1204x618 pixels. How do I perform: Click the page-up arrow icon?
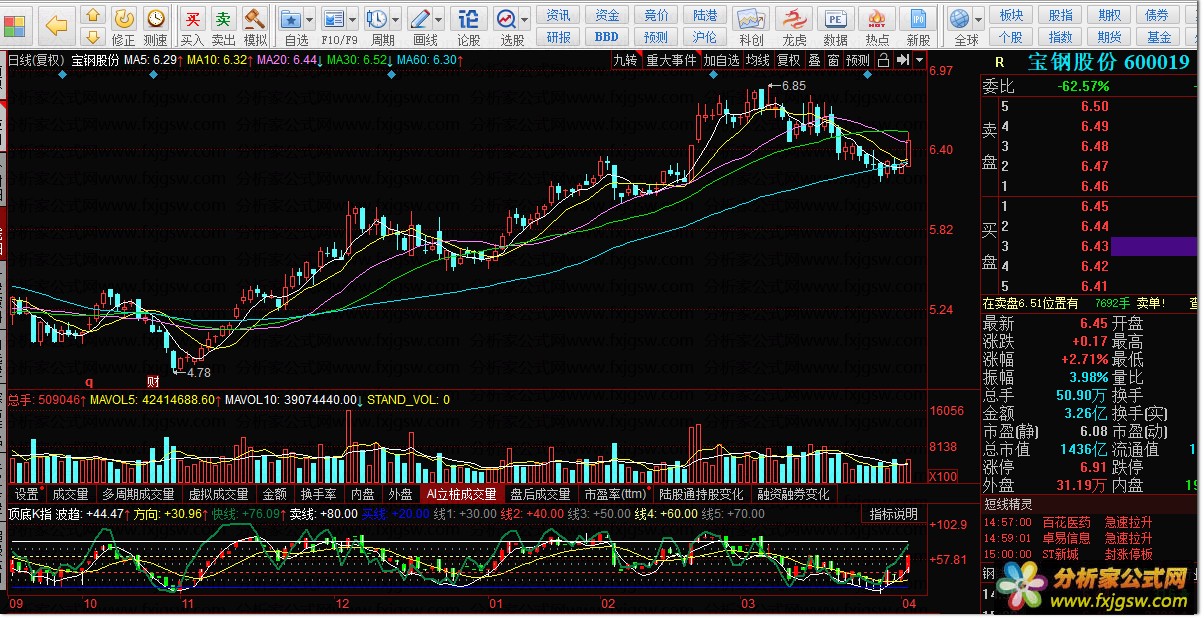coord(92,14)
